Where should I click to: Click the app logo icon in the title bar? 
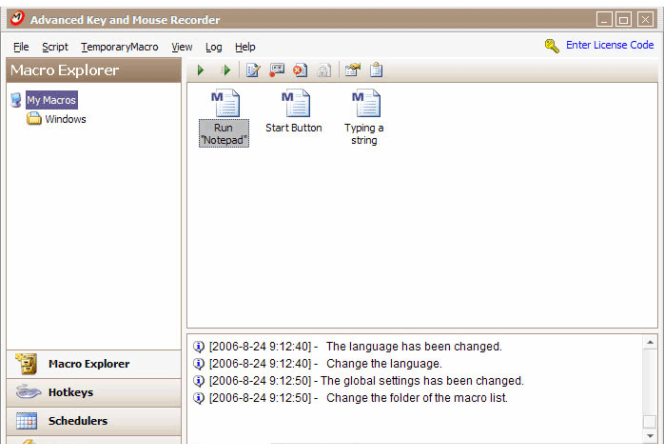click(x=17, y=19)
